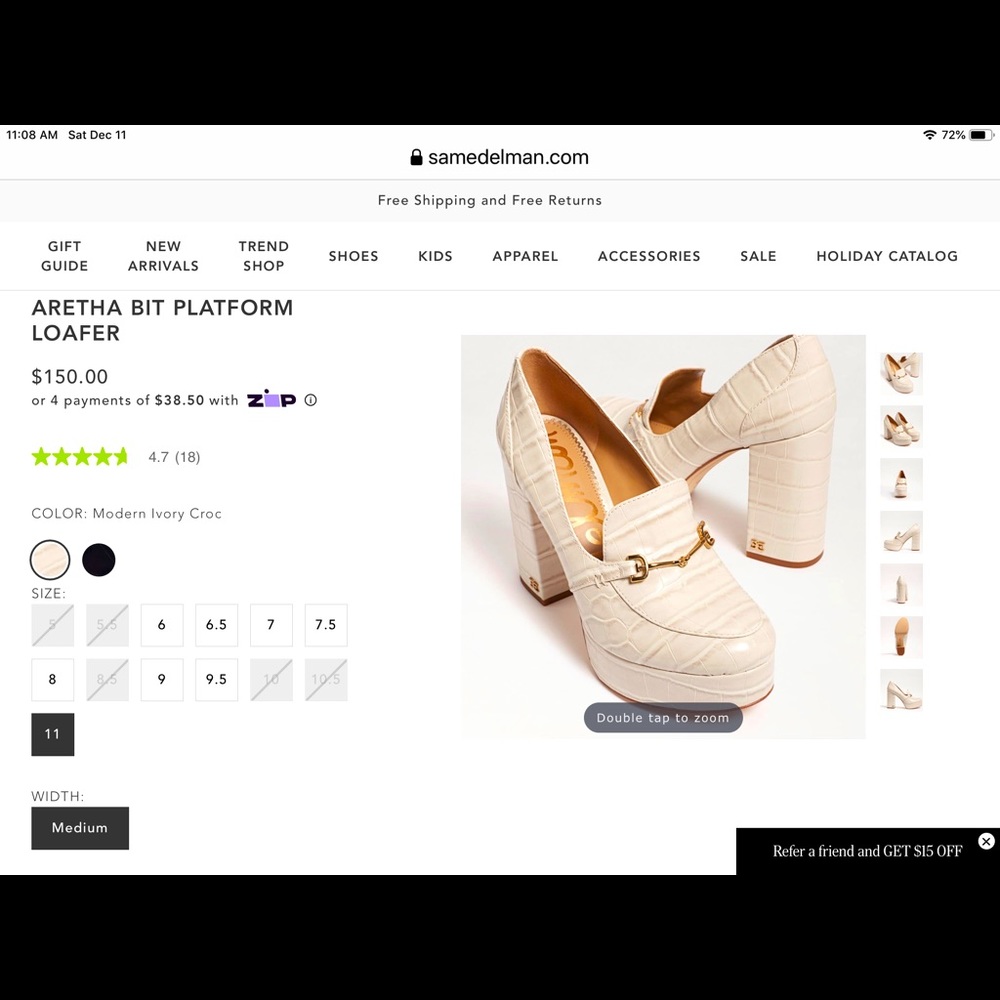Click the Zip payment logo
This screenshot has height=1000, width=1000.
click(x=271, y=399)
